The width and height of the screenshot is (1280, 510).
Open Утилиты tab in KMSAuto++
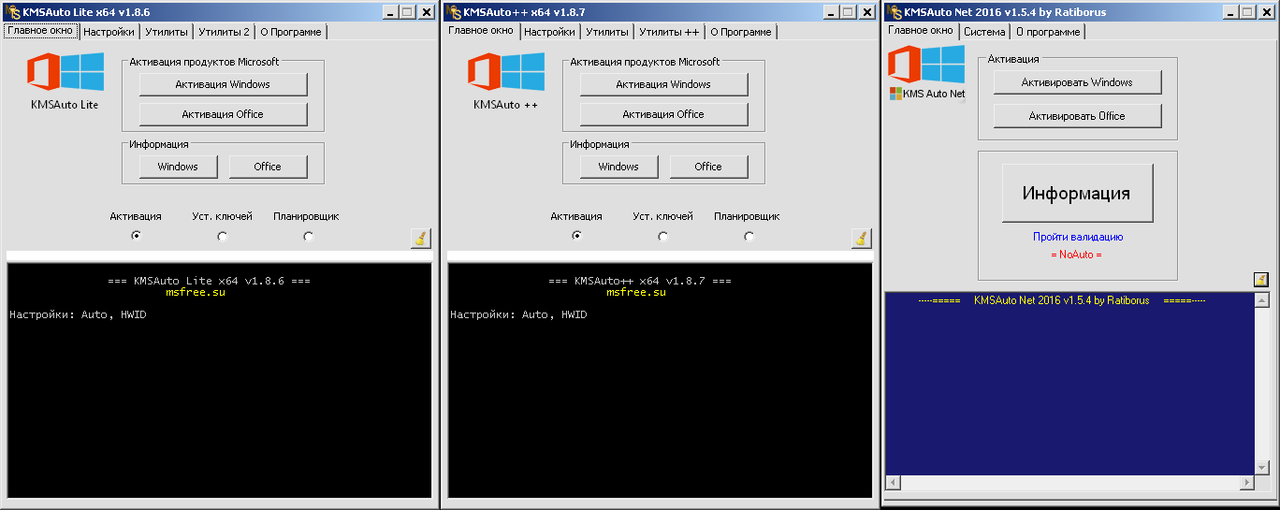607,32
